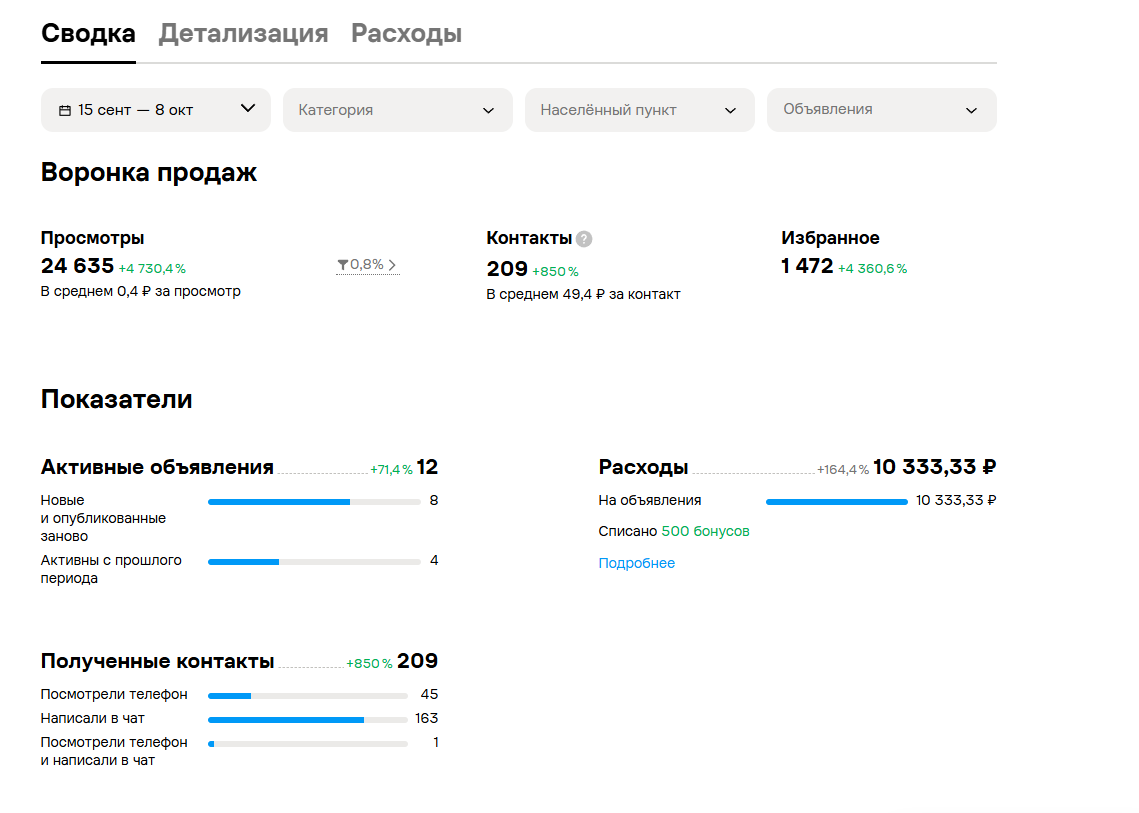Click the chevron arrow in Категория filter
This screenshot has height=813, width=1139.
tap(488, 110)
